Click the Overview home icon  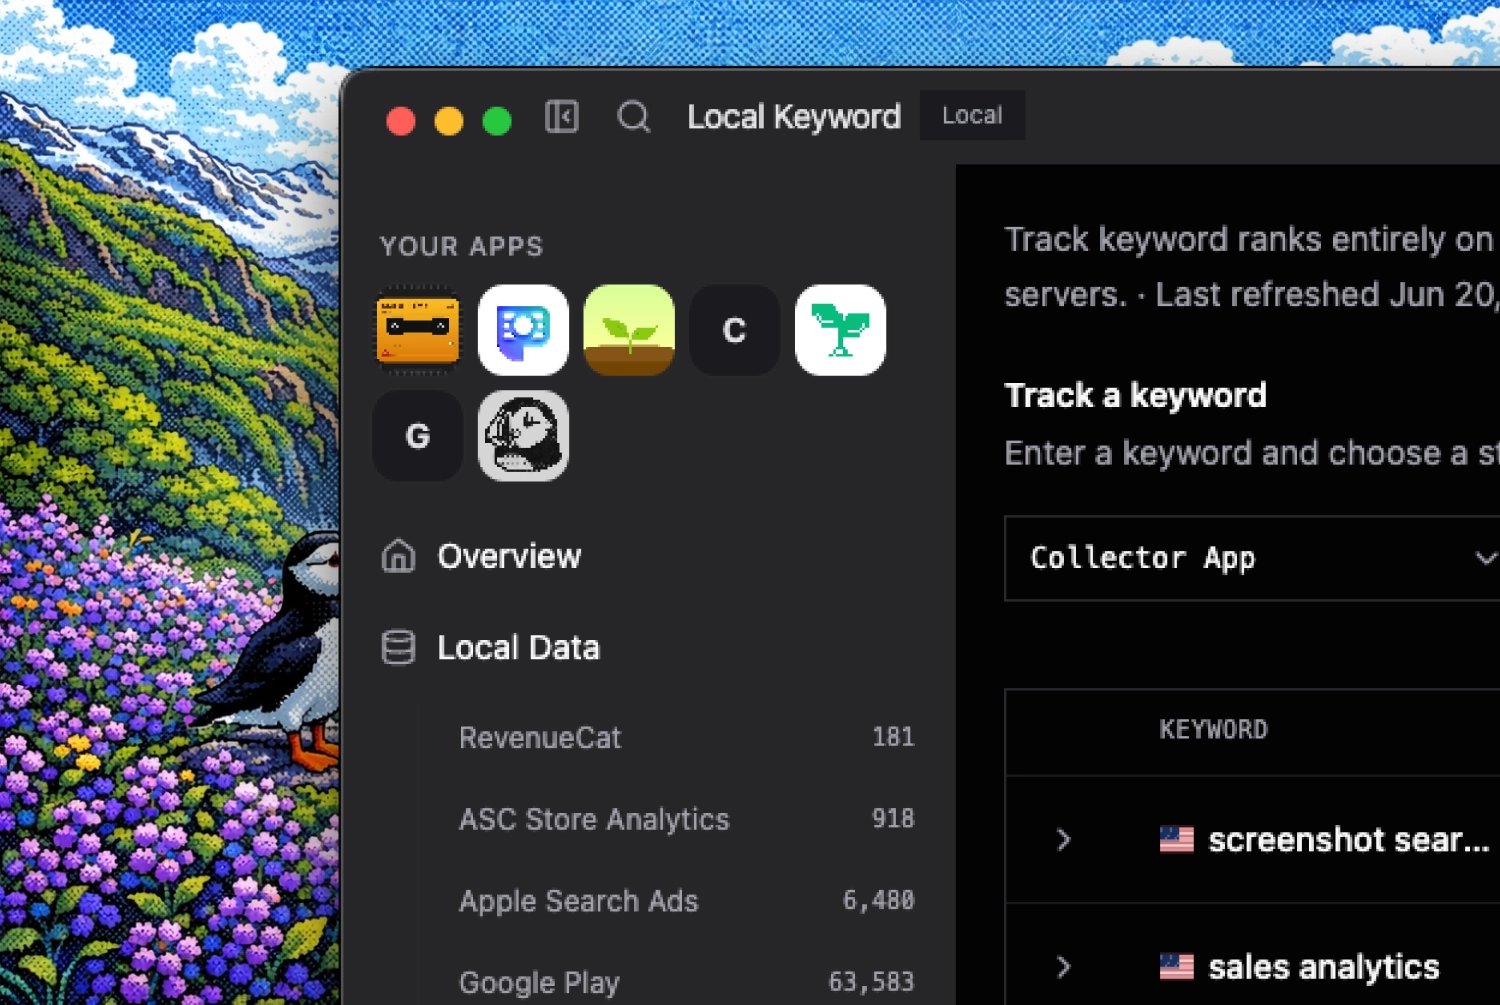pos(398,556)
